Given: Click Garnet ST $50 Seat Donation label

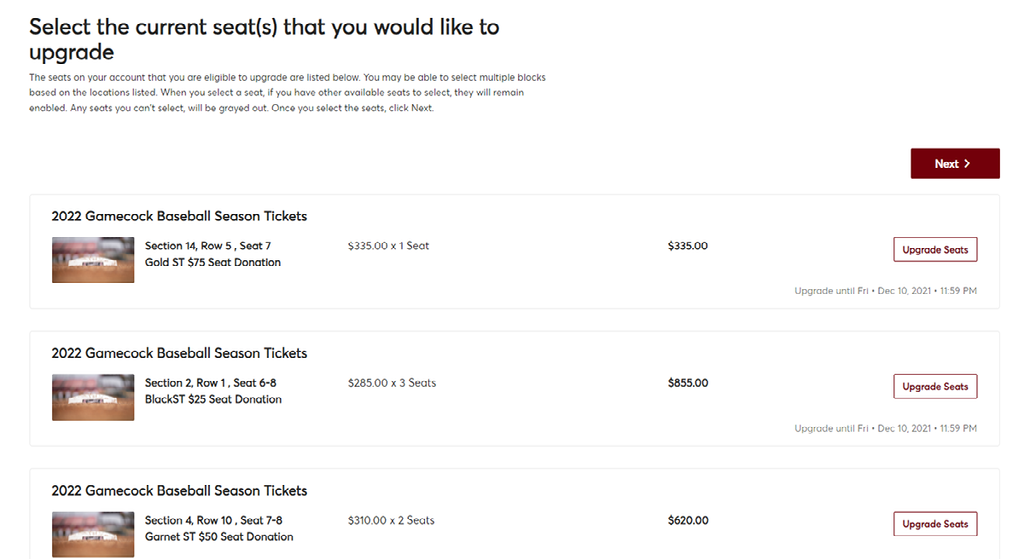Looking at the screenshot, I should 218,537.
